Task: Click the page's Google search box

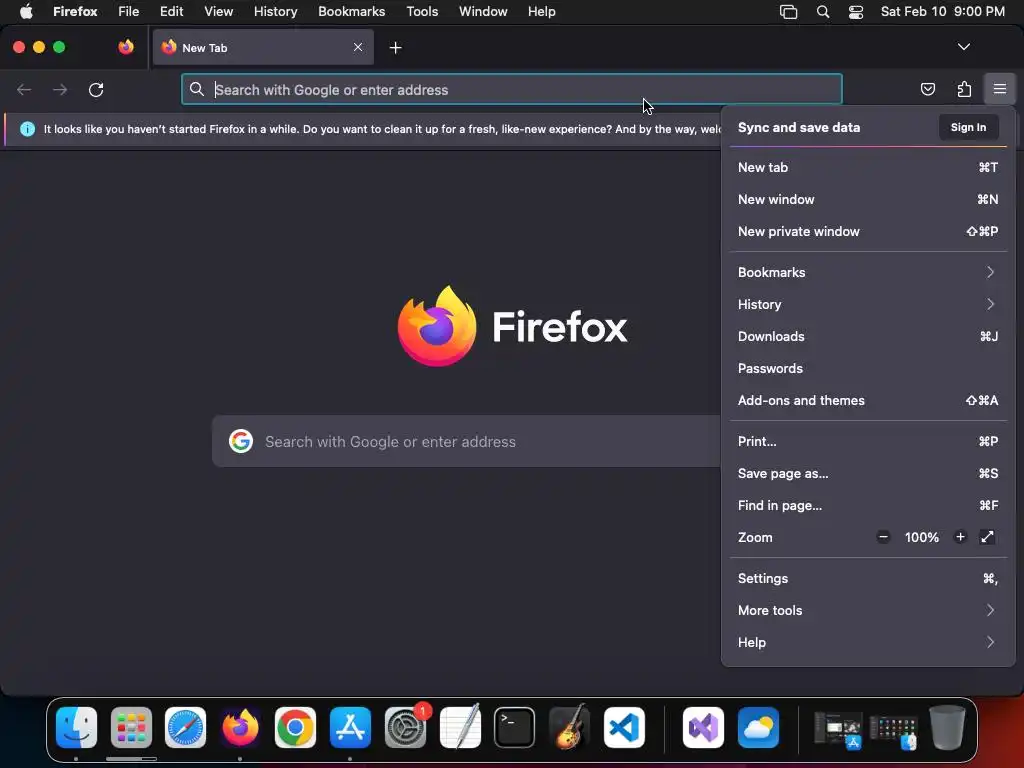Action: [x=466, y=441]
